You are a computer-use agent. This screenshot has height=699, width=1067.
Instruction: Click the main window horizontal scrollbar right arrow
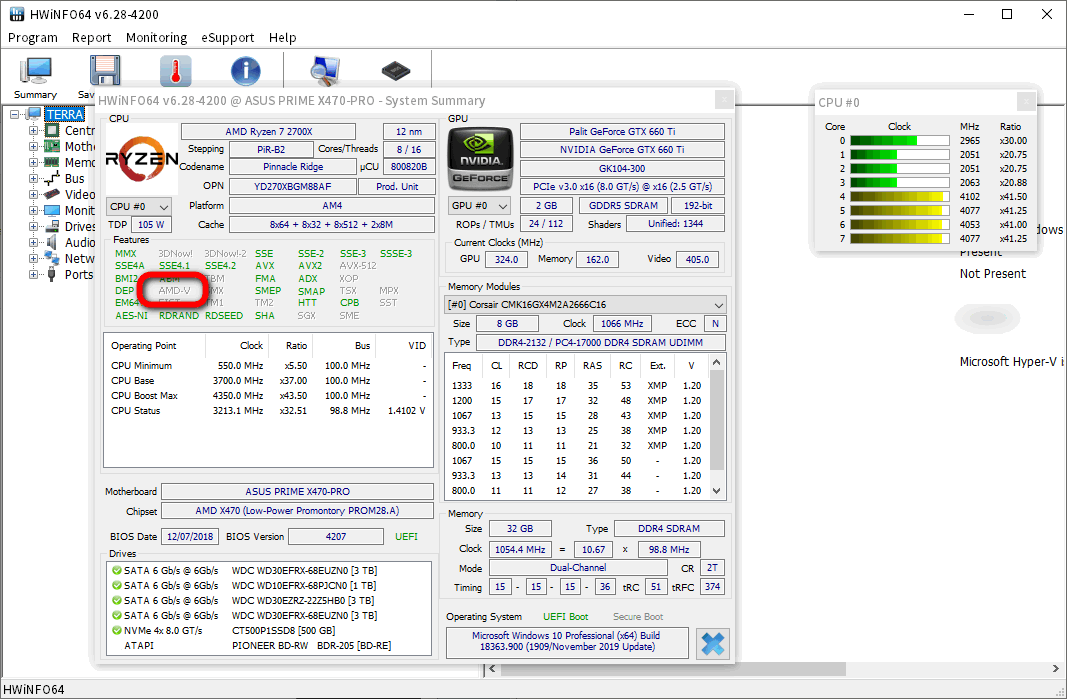pyautogui.click(x=1055, y=669)
